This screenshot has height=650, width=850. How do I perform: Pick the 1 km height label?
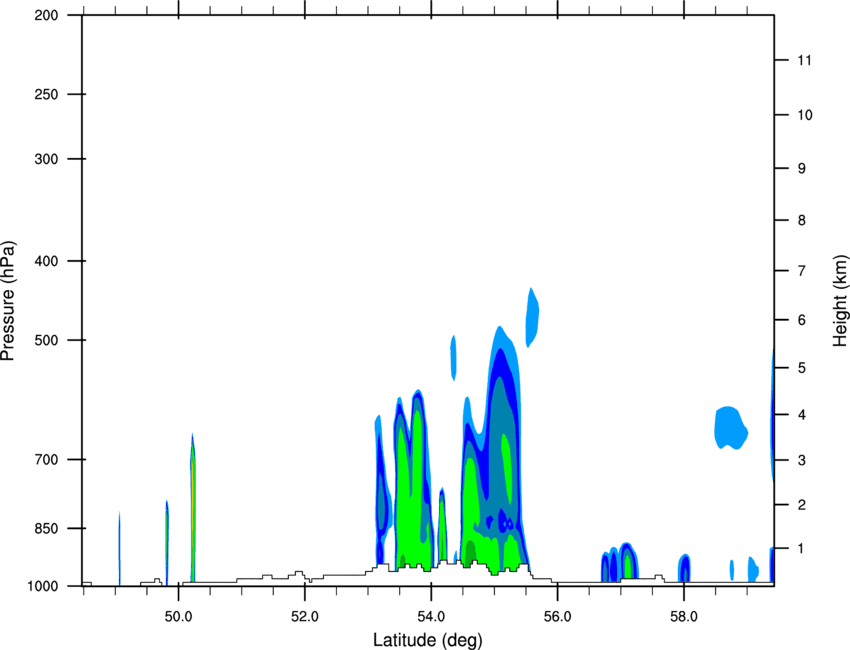click(802, 549)
